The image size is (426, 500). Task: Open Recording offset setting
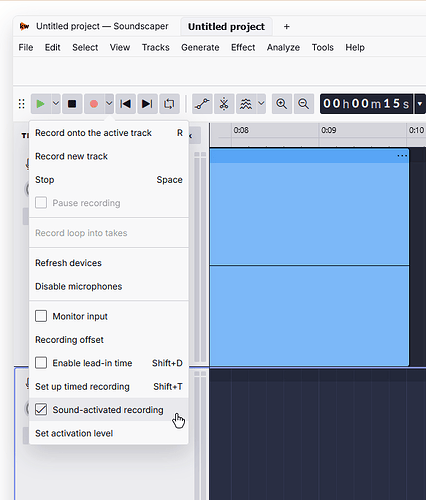(x=109, y=340)
